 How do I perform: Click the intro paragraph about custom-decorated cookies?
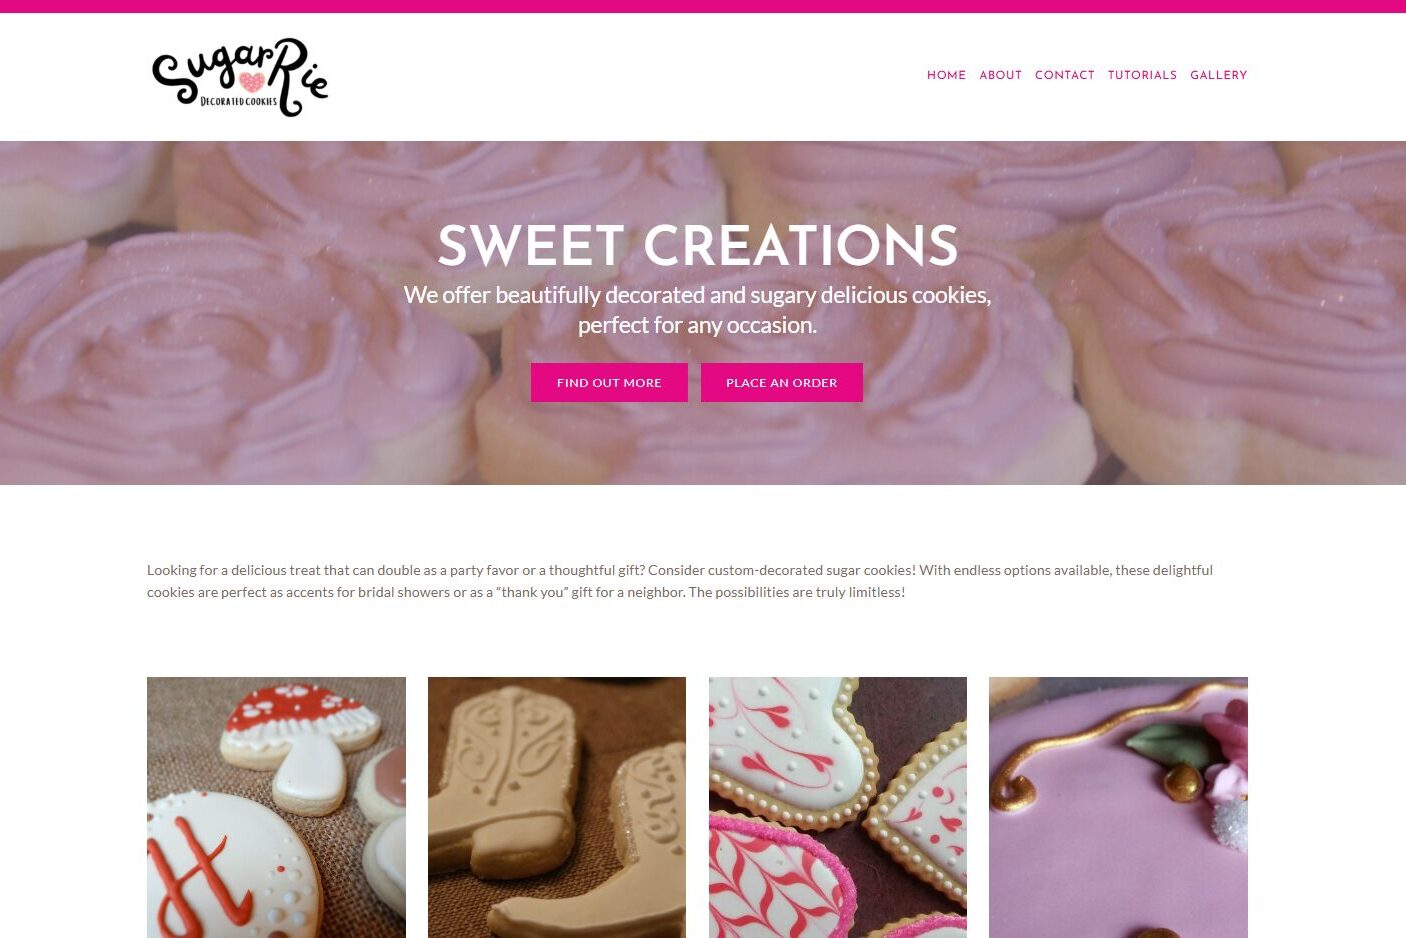coord(680,581)
